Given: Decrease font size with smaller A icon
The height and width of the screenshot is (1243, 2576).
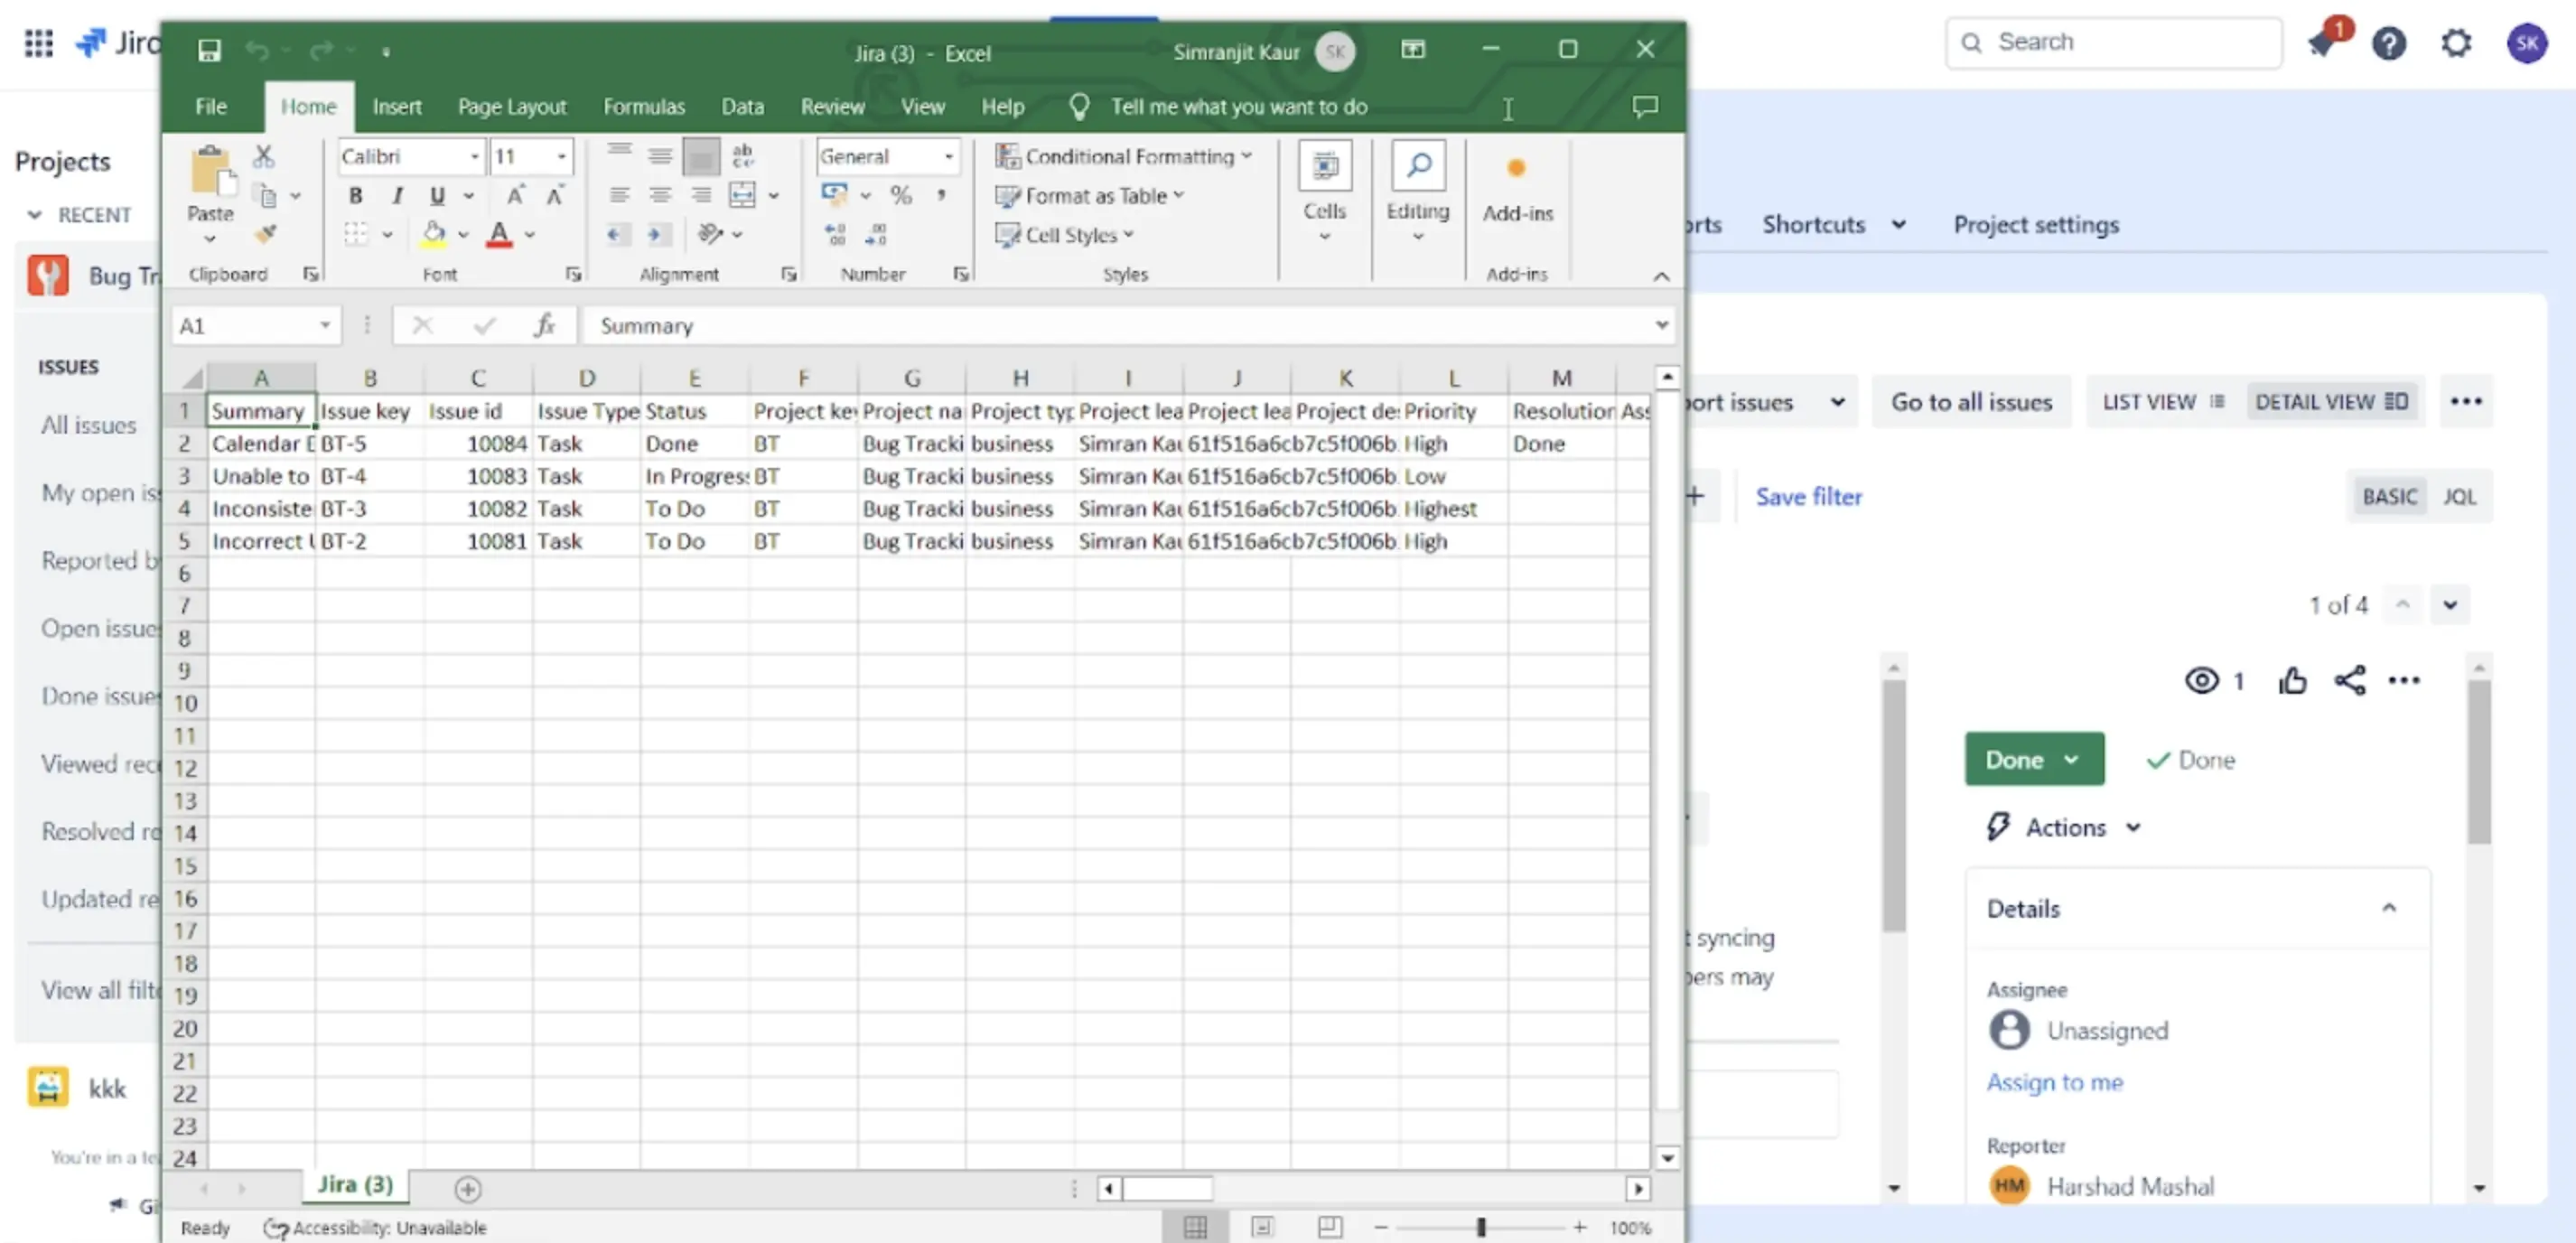Looking at the screenshot, I should 555,196.
